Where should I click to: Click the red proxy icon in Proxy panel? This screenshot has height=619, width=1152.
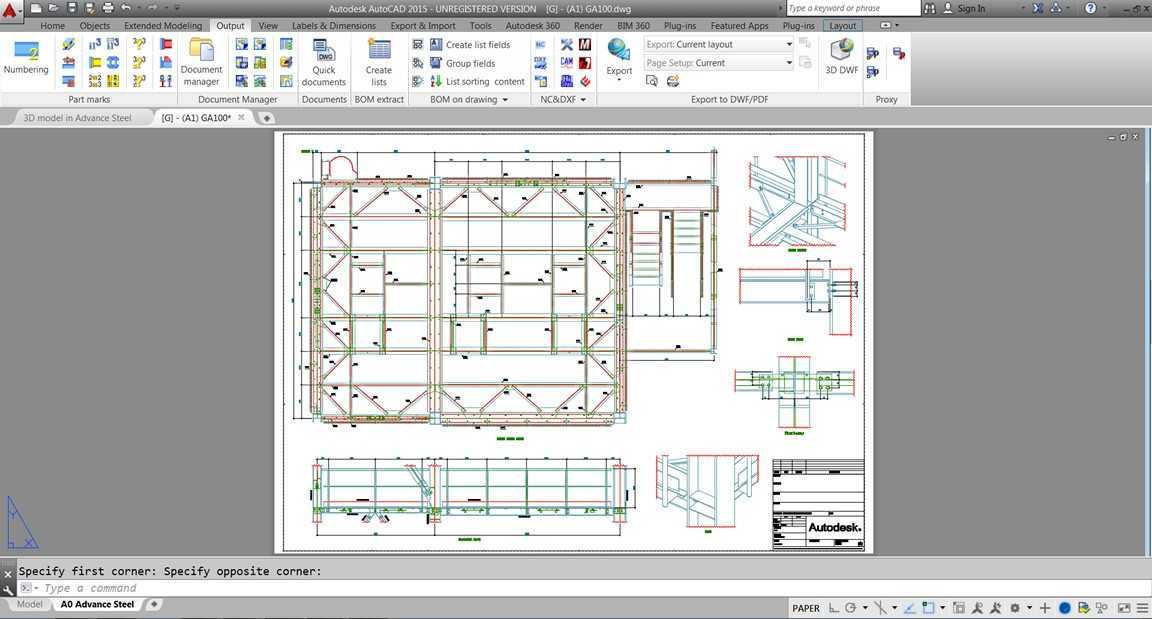coord(899,54)
